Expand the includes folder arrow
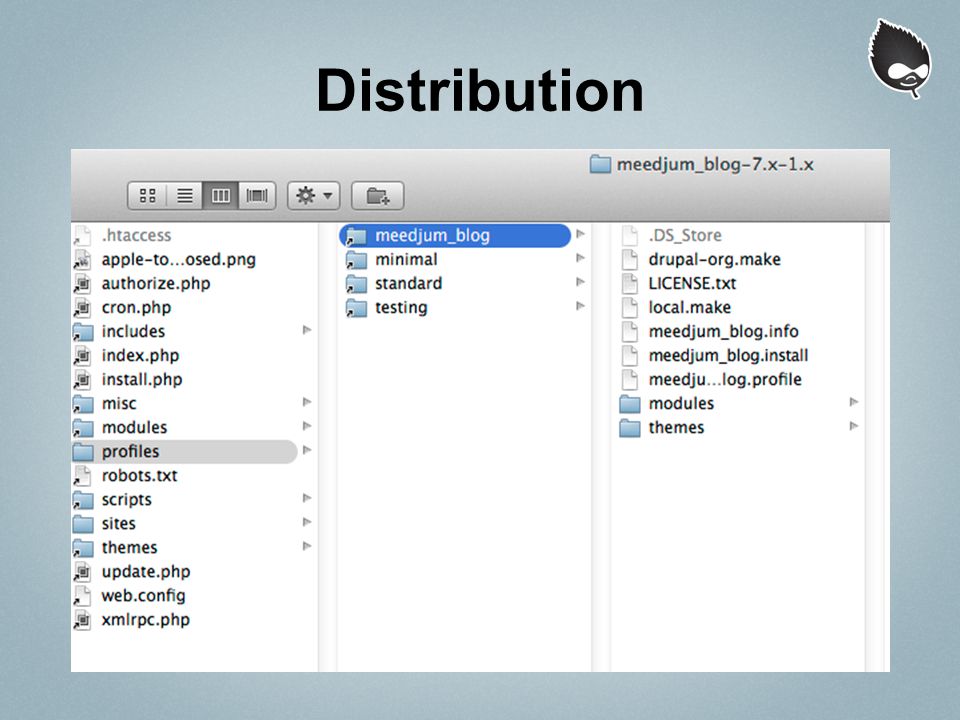This screenshot has width=960, height=720. point(307,331)
